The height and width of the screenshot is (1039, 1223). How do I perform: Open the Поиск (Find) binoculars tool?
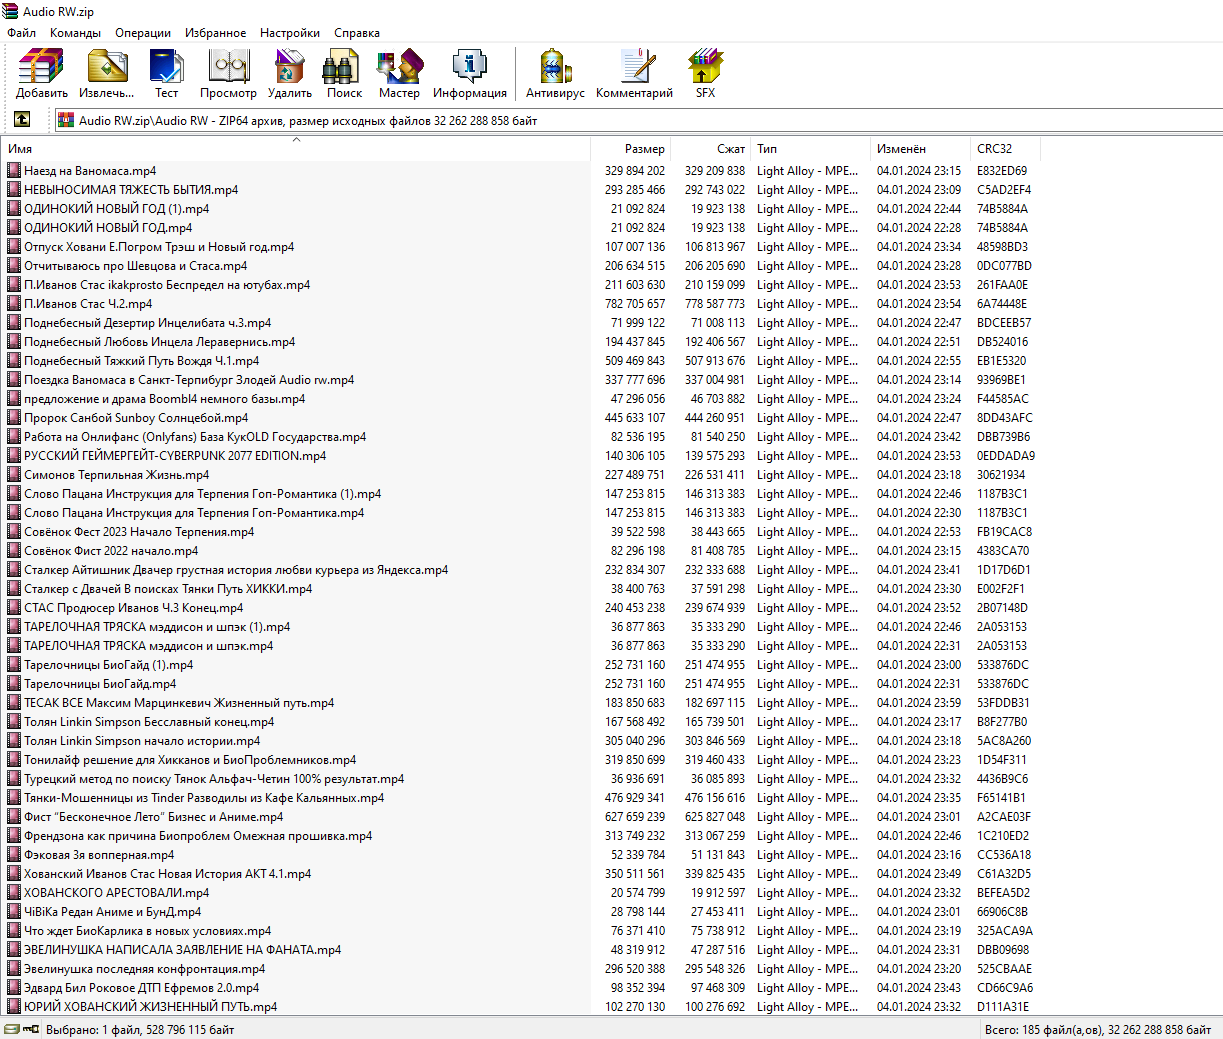(344, 73)
